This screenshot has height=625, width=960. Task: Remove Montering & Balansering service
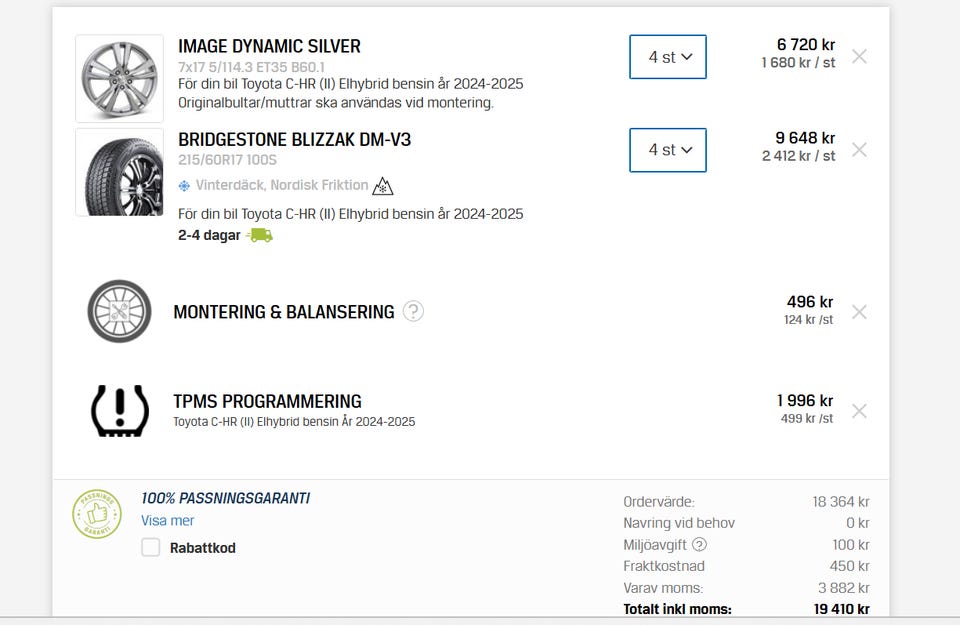pos(859,312)
